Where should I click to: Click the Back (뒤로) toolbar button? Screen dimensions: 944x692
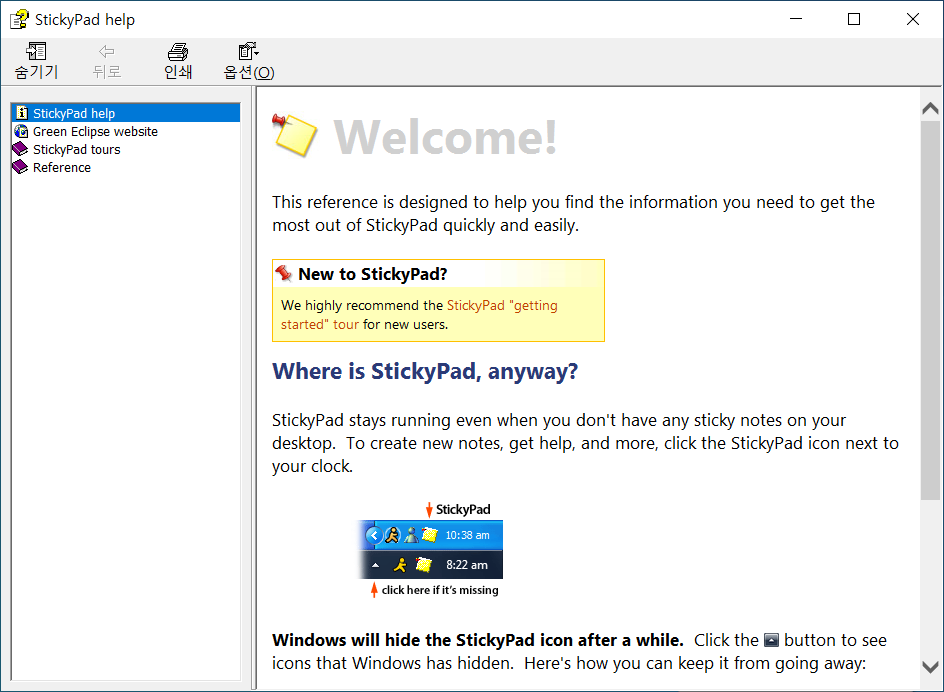[107, 61]
